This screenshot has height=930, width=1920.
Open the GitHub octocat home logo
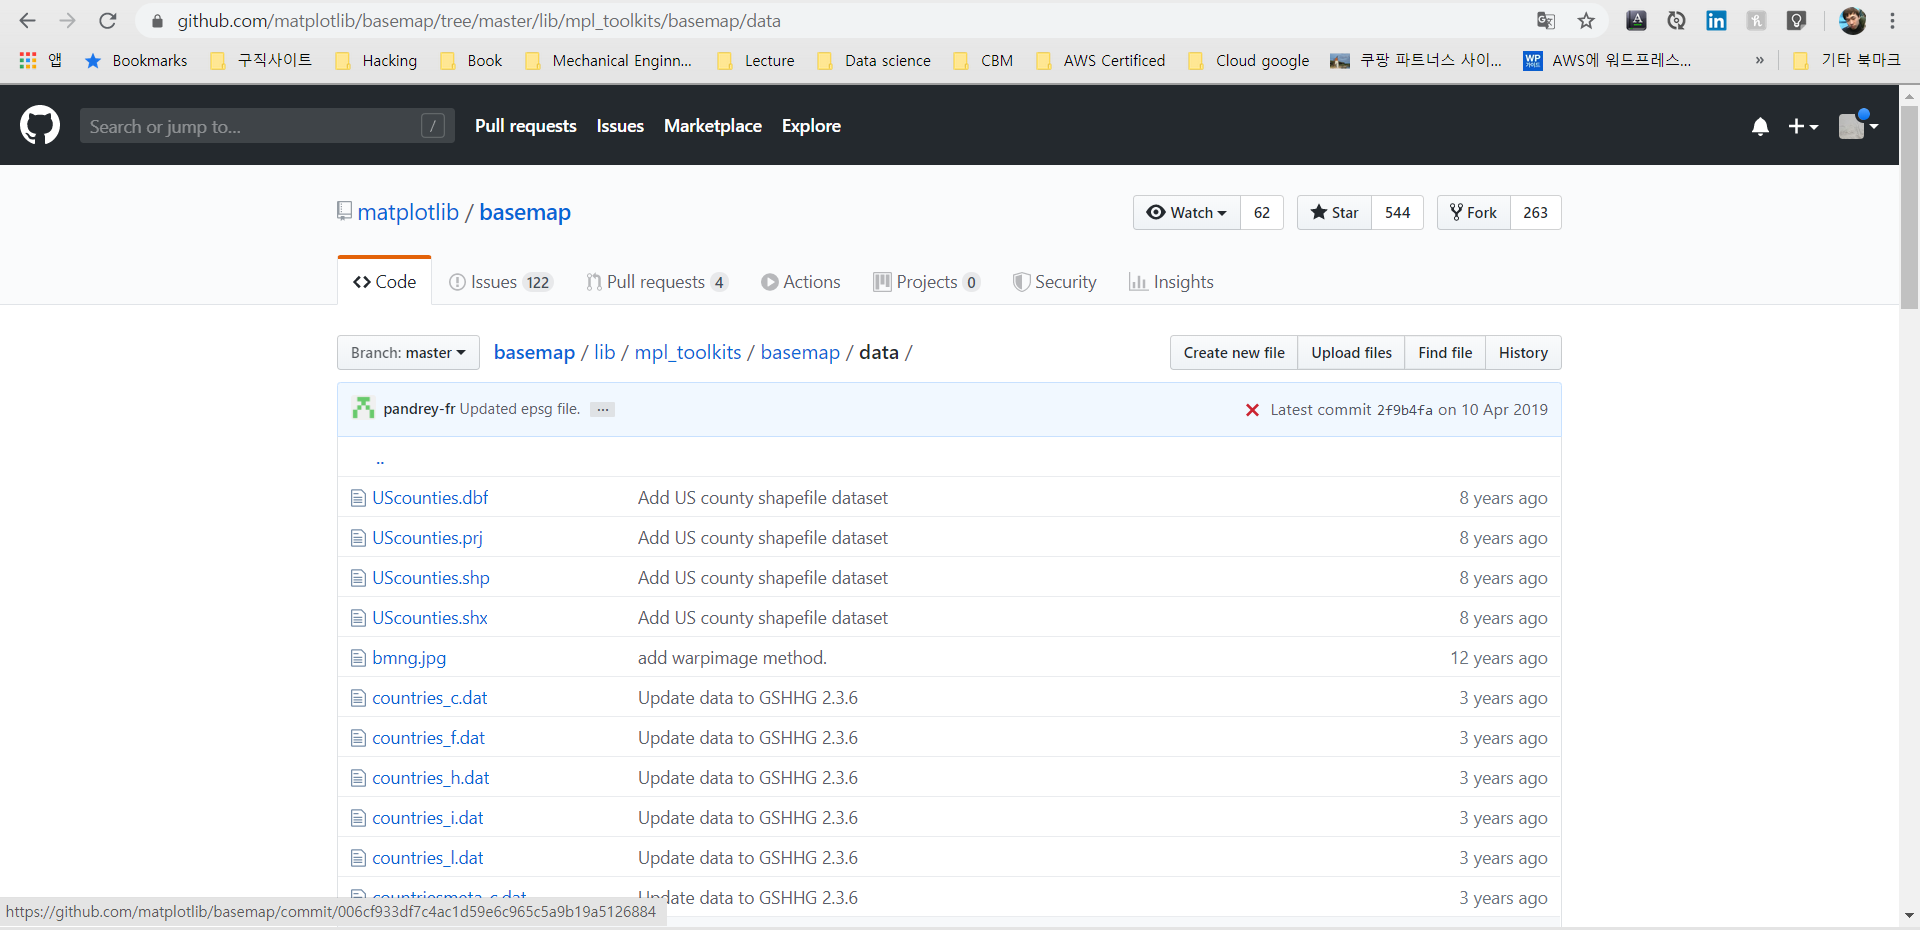[40, 126]
